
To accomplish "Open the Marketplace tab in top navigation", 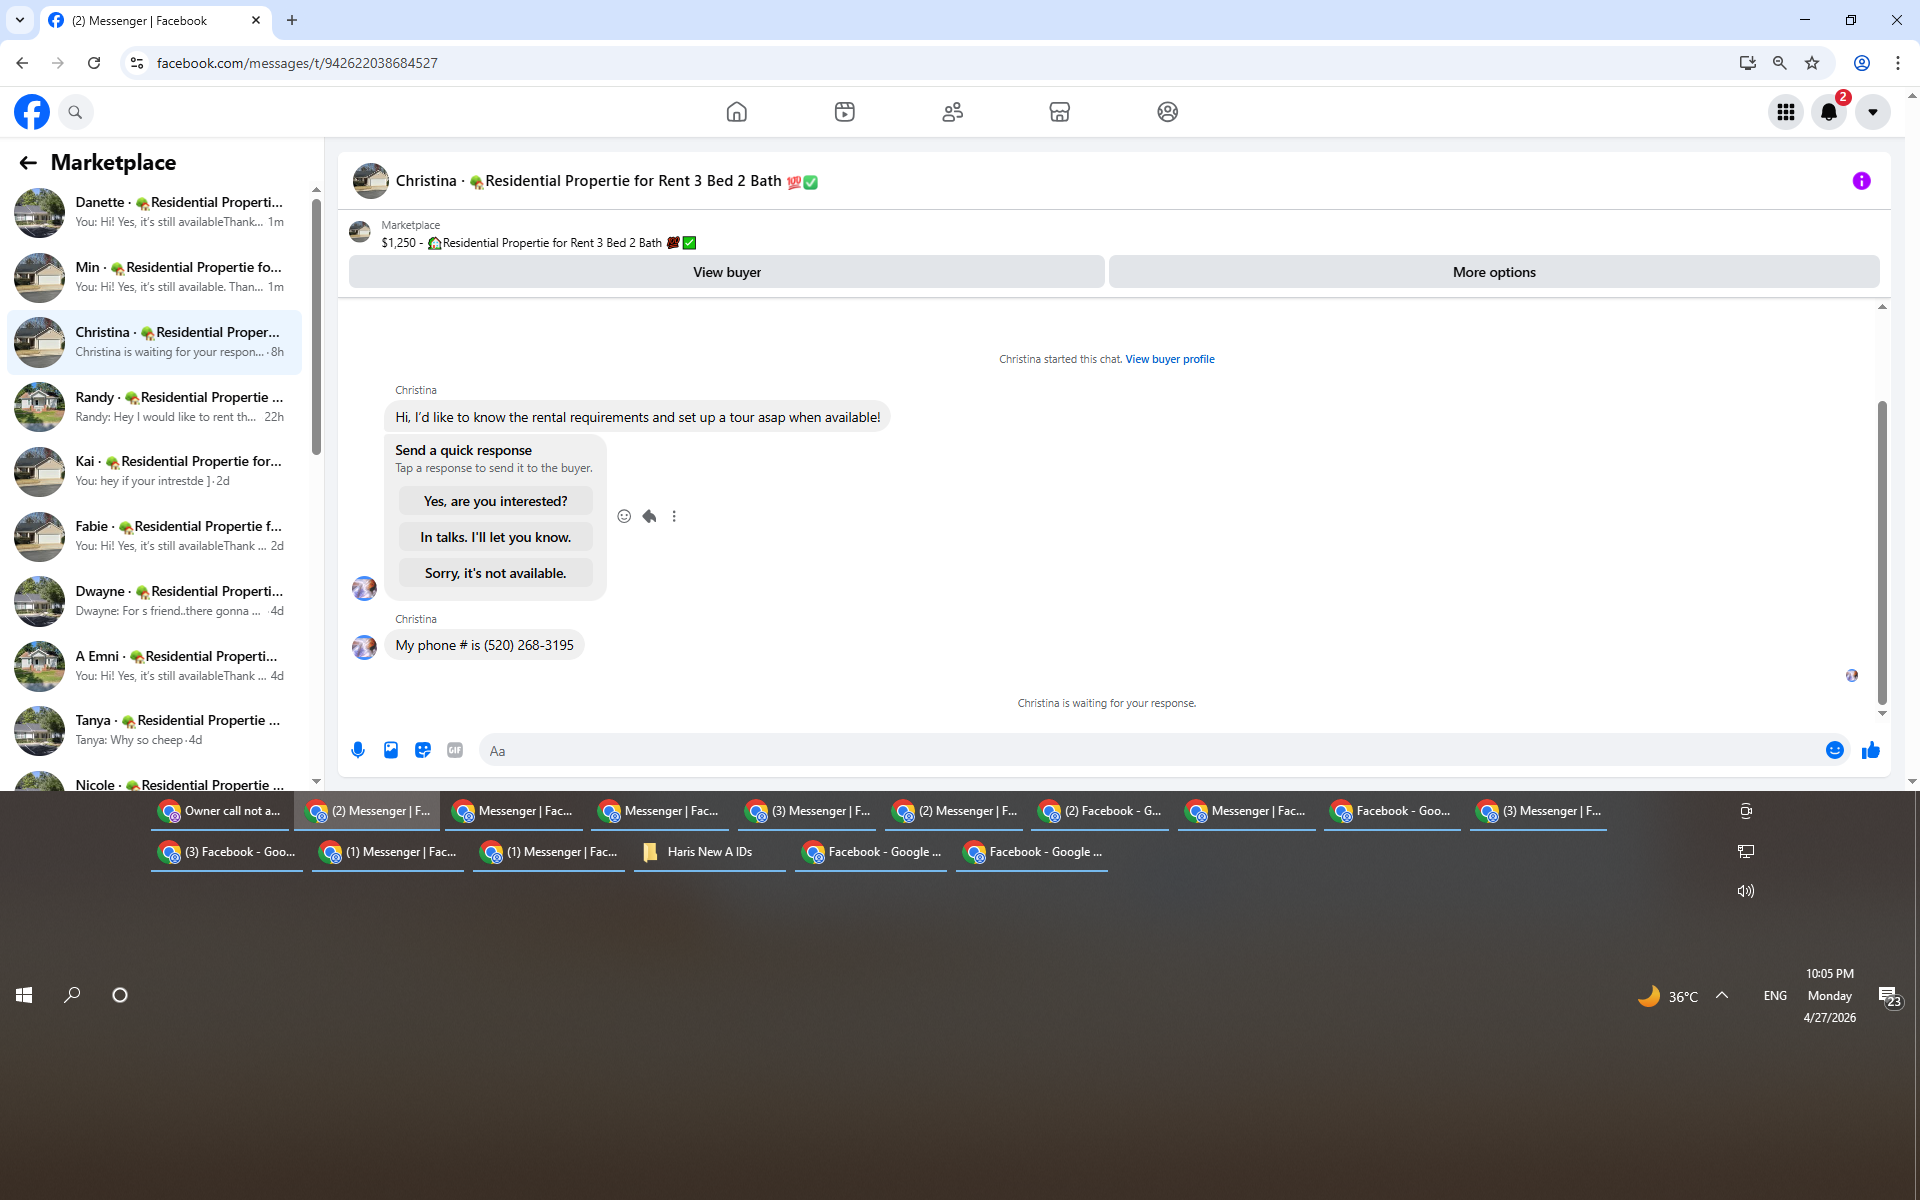I will [x=1060, y=112].
